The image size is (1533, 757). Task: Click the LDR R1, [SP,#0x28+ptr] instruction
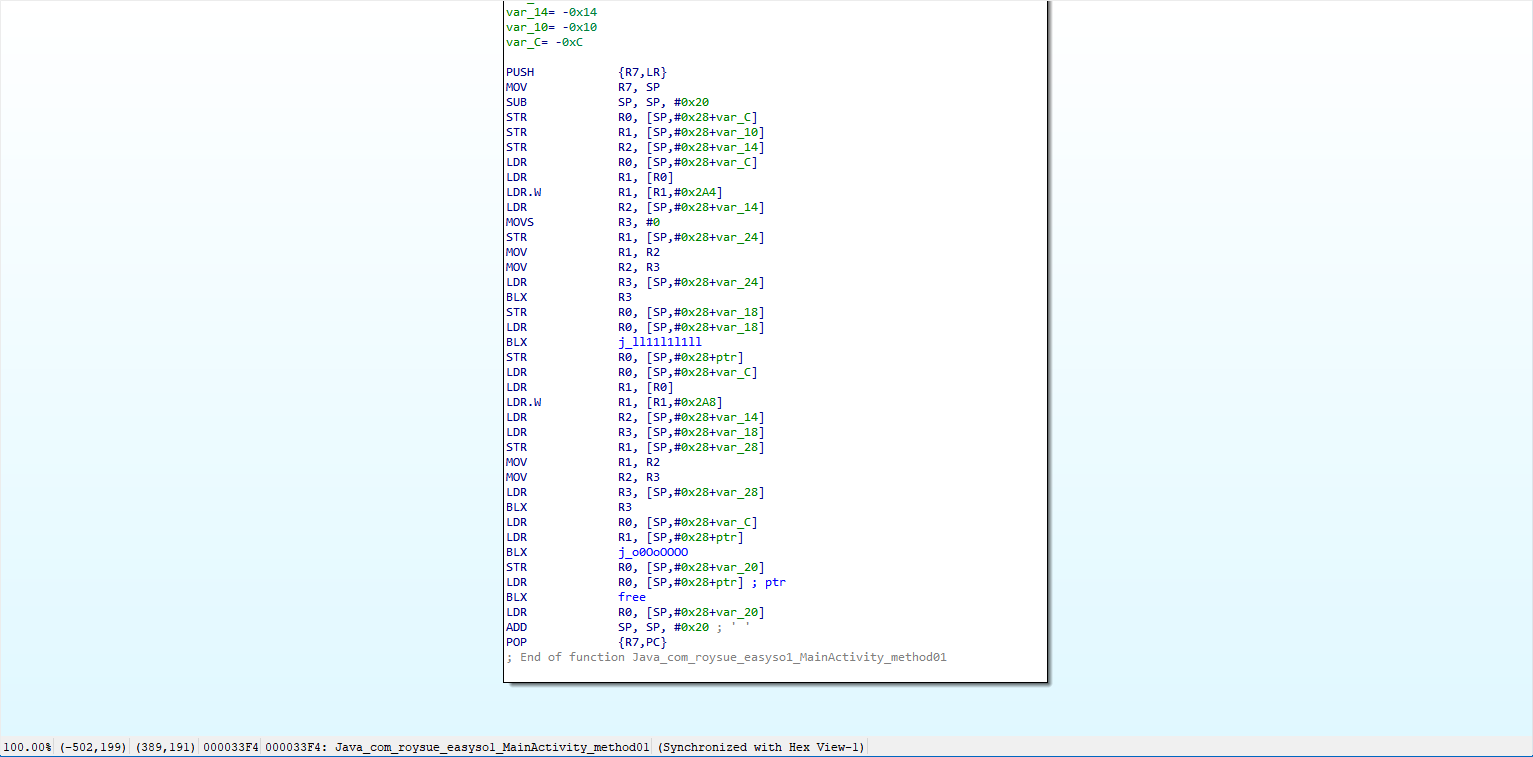point(625,537)
